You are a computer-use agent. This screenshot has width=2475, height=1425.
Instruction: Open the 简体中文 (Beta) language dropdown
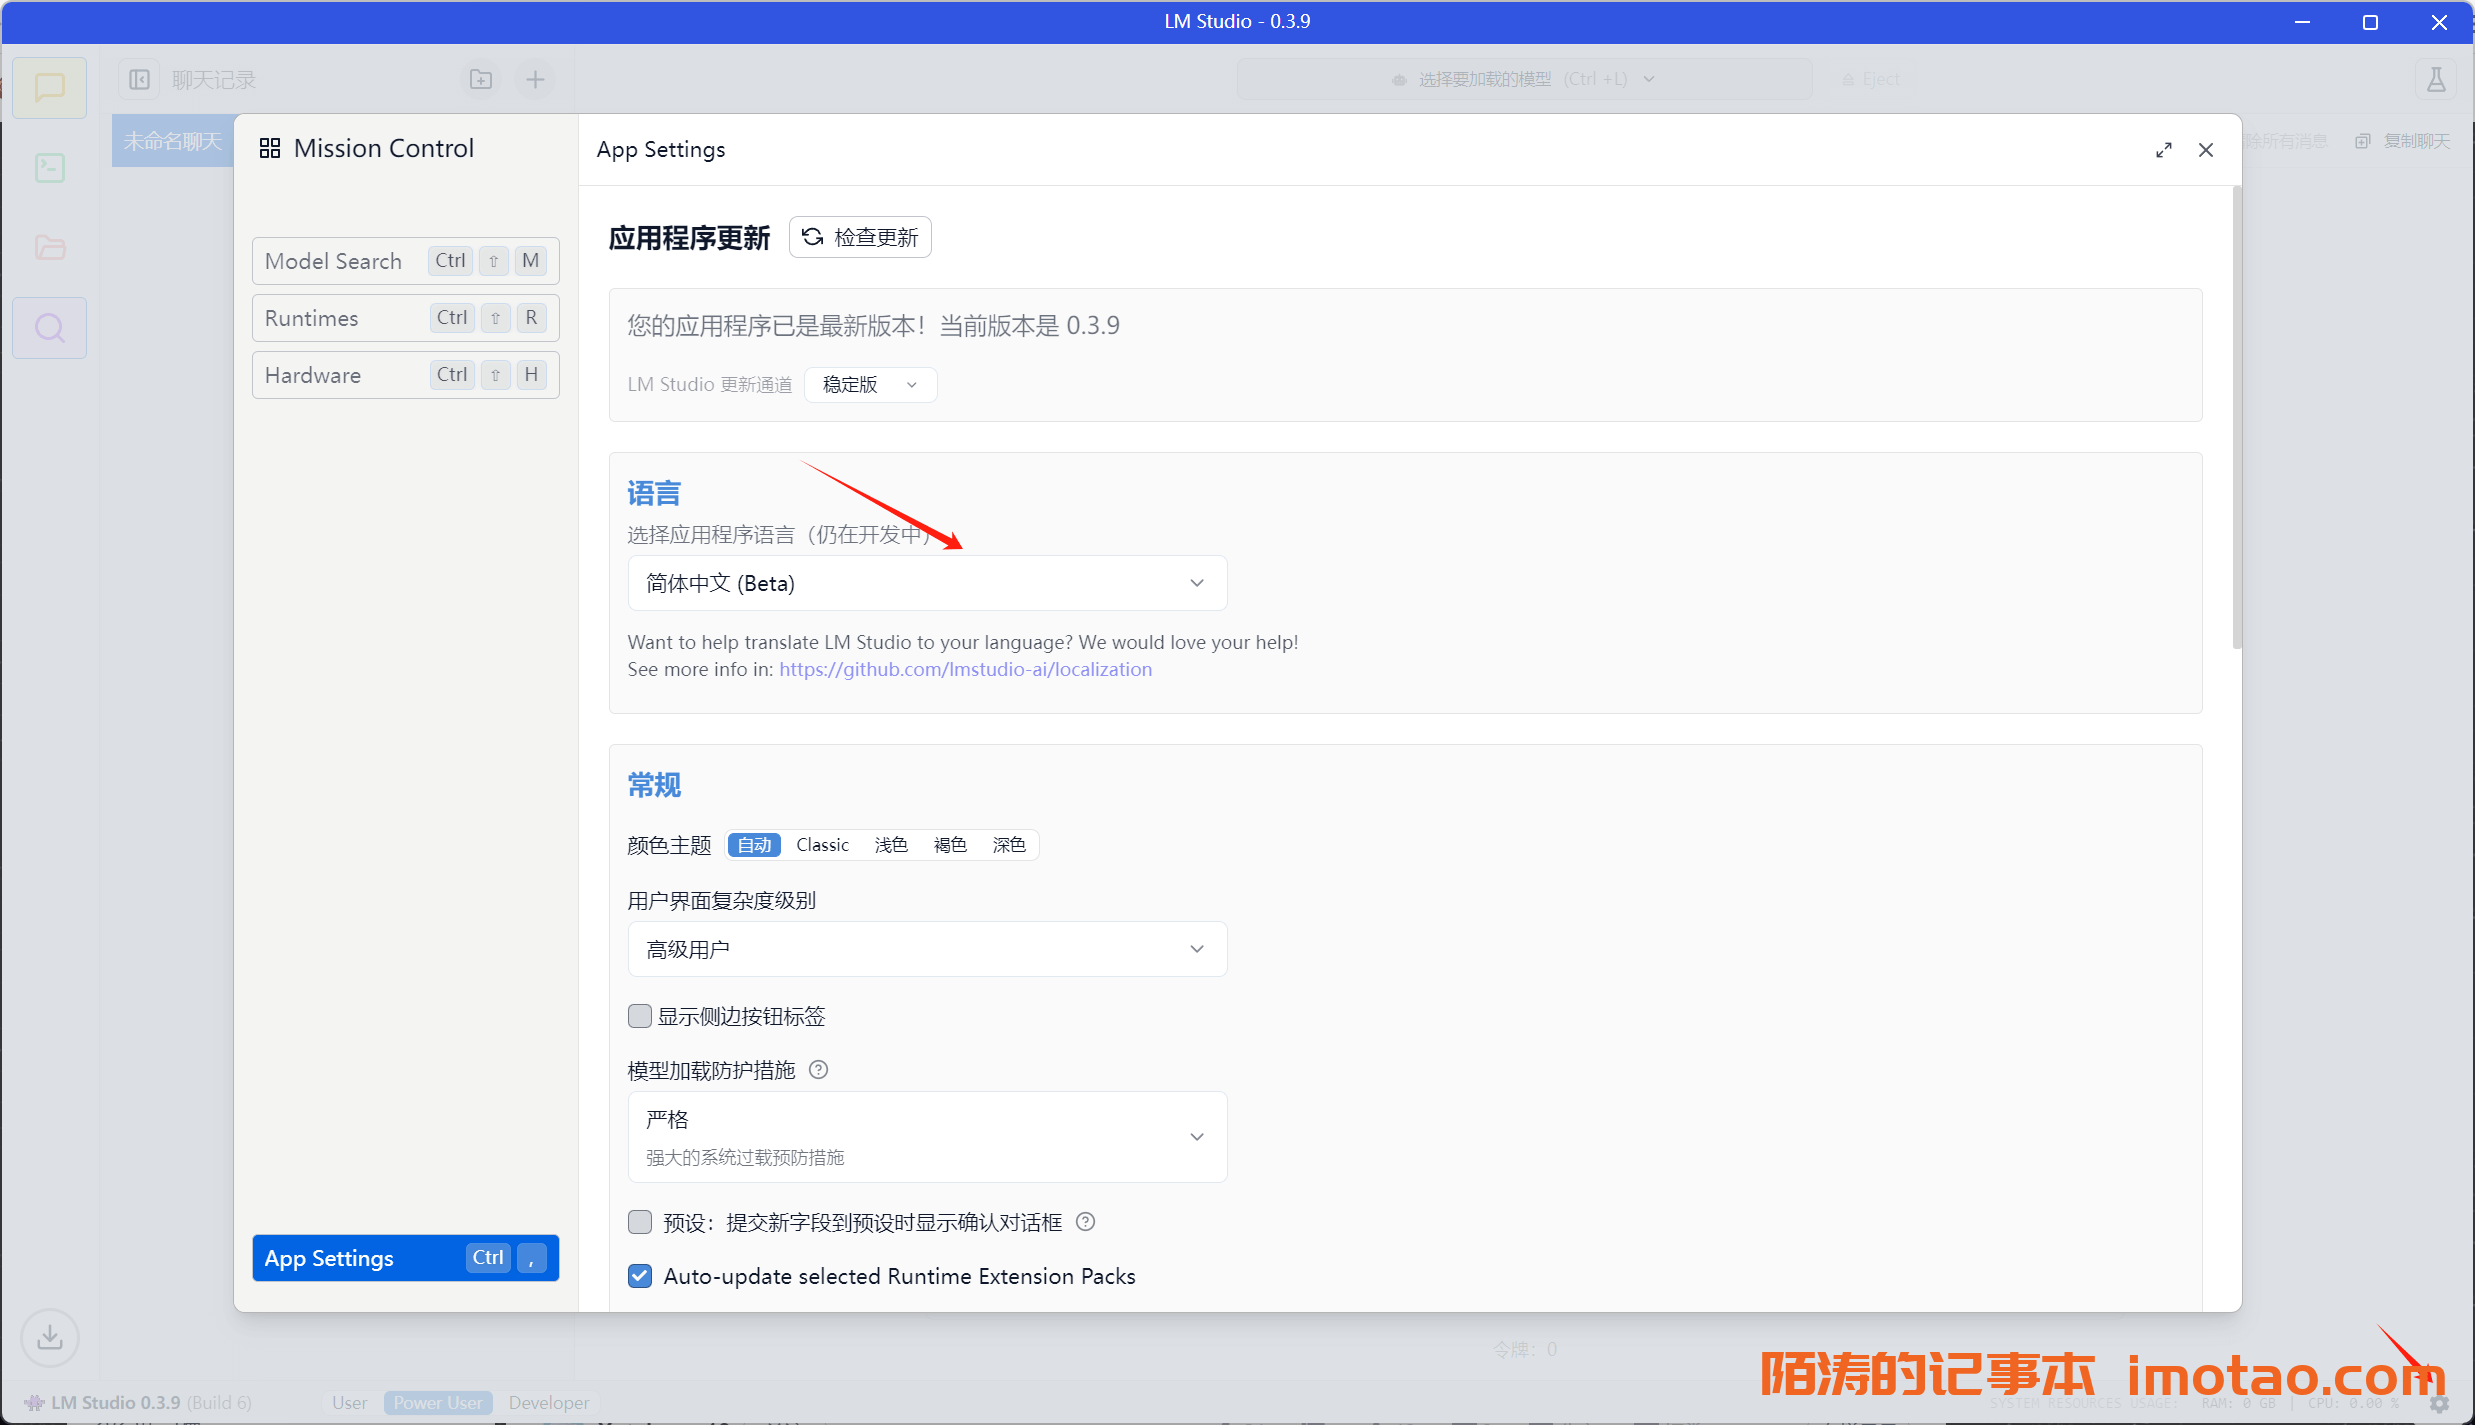926,583
